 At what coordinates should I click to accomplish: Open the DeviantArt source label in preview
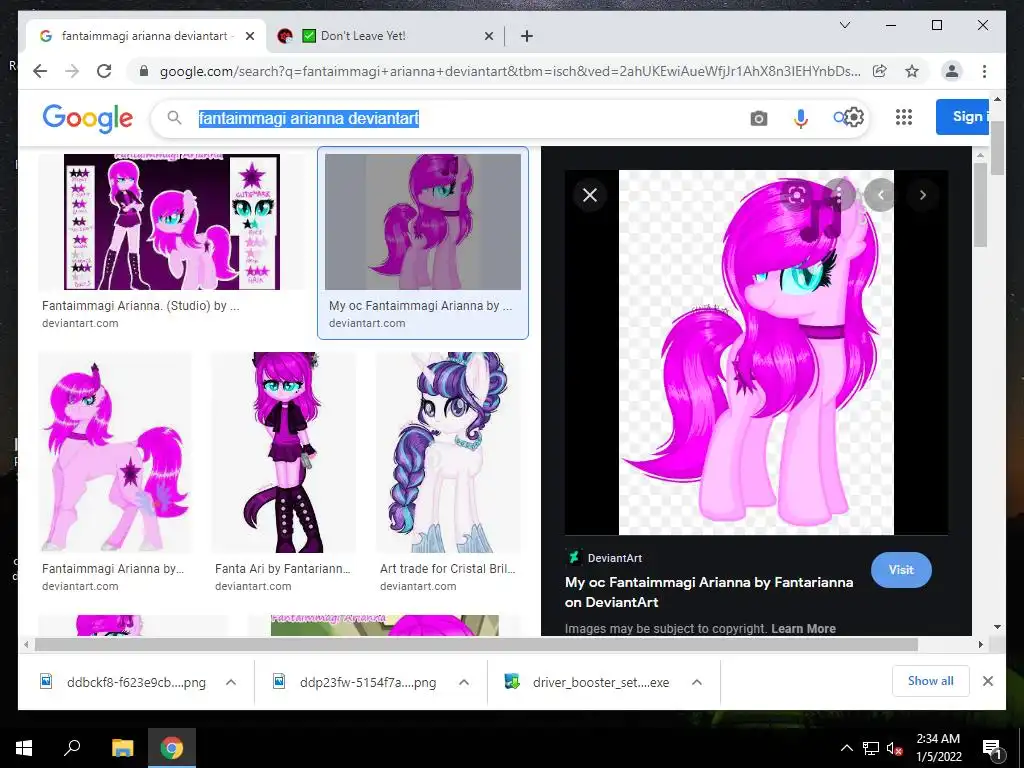coord(604,558)
